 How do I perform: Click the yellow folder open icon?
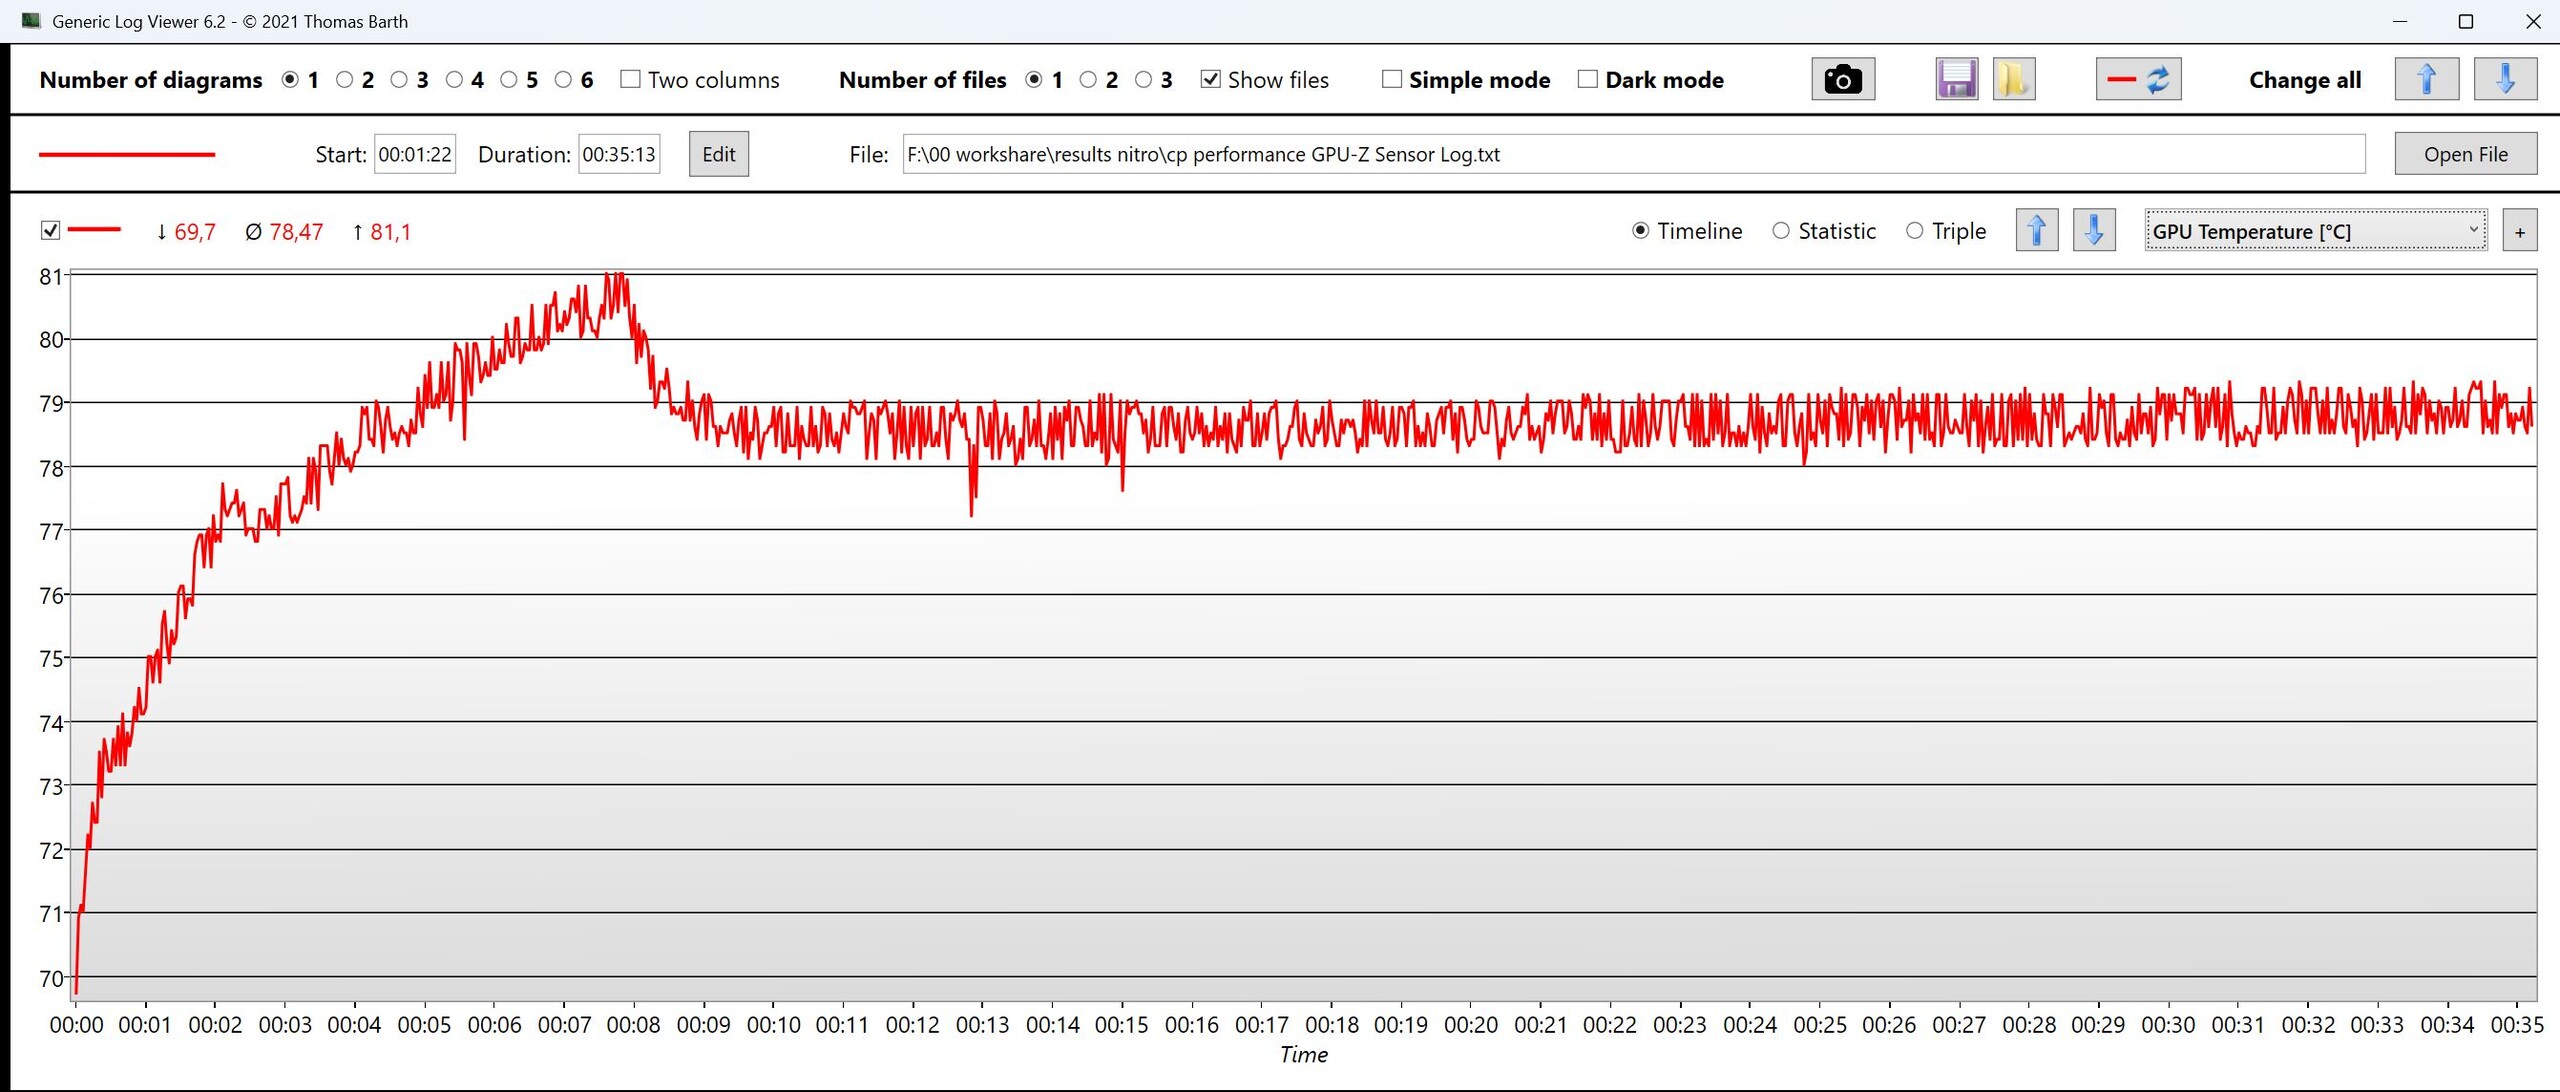(2013, 80)
